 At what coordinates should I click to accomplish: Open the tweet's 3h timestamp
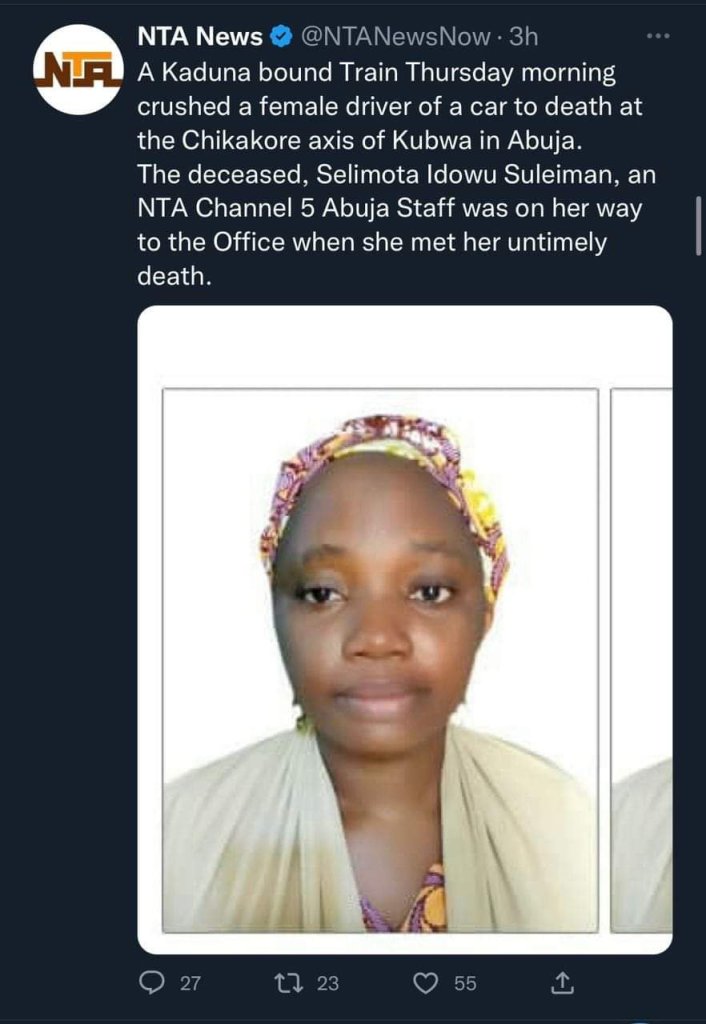[x=523, y=38]
